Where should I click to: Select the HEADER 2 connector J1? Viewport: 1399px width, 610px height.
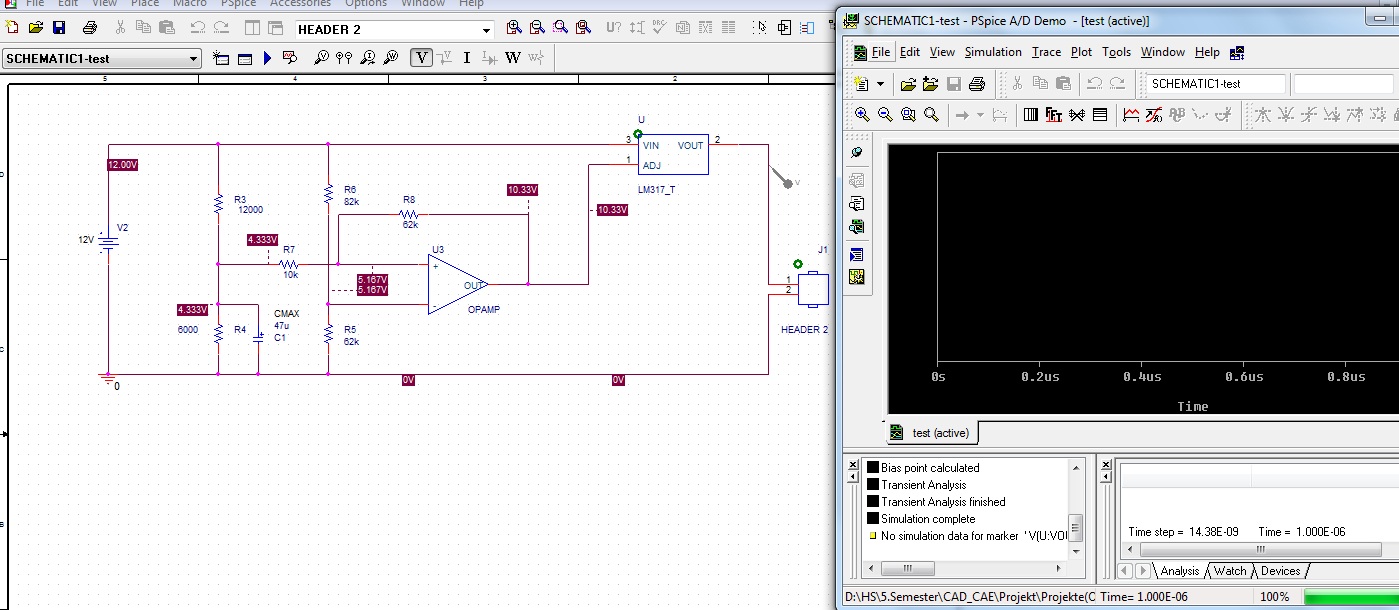coord(813,289)
